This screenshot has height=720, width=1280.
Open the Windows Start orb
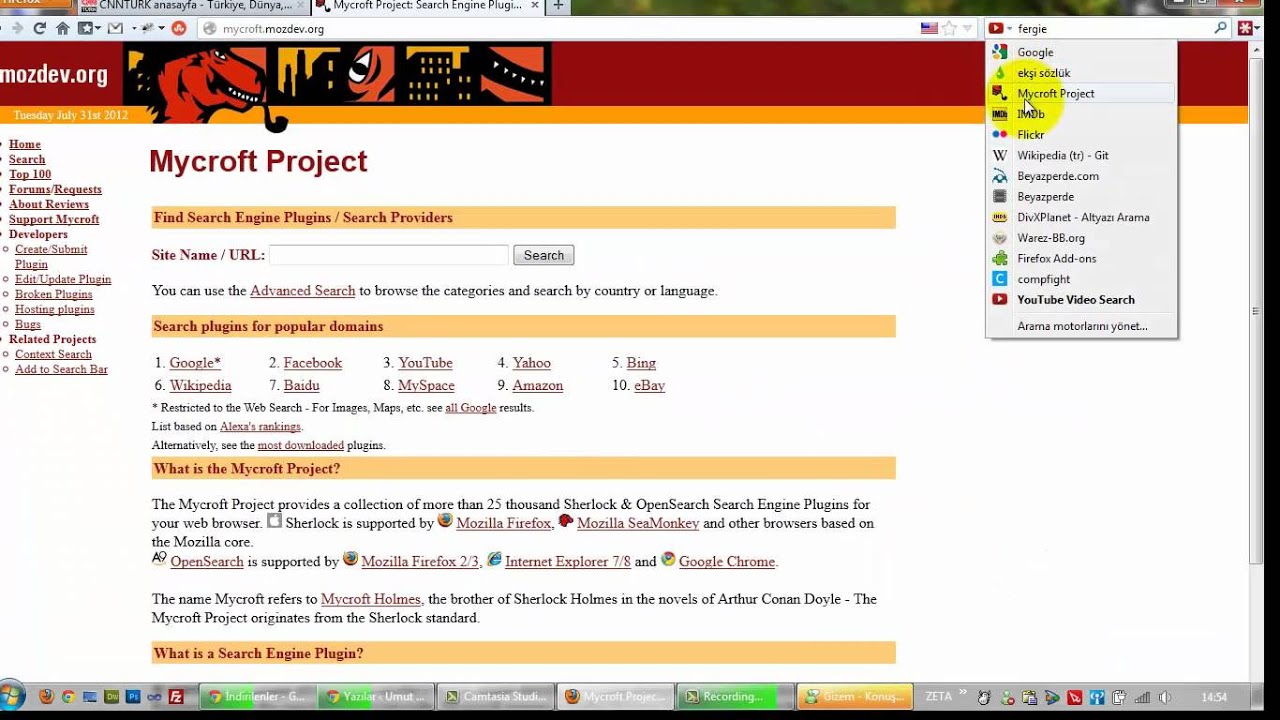(x=11, y=696)
